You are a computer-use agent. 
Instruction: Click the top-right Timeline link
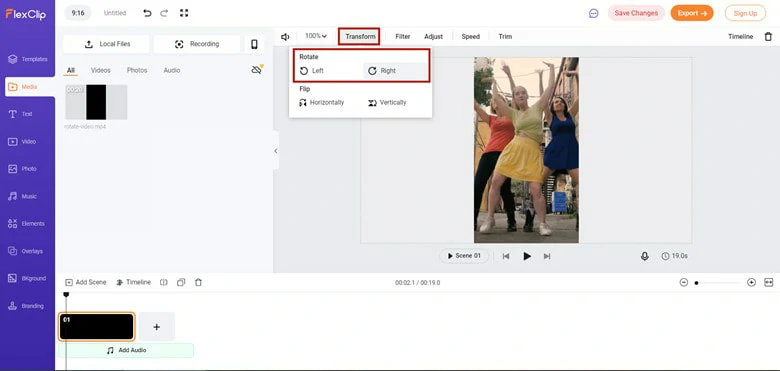point(740,37)
